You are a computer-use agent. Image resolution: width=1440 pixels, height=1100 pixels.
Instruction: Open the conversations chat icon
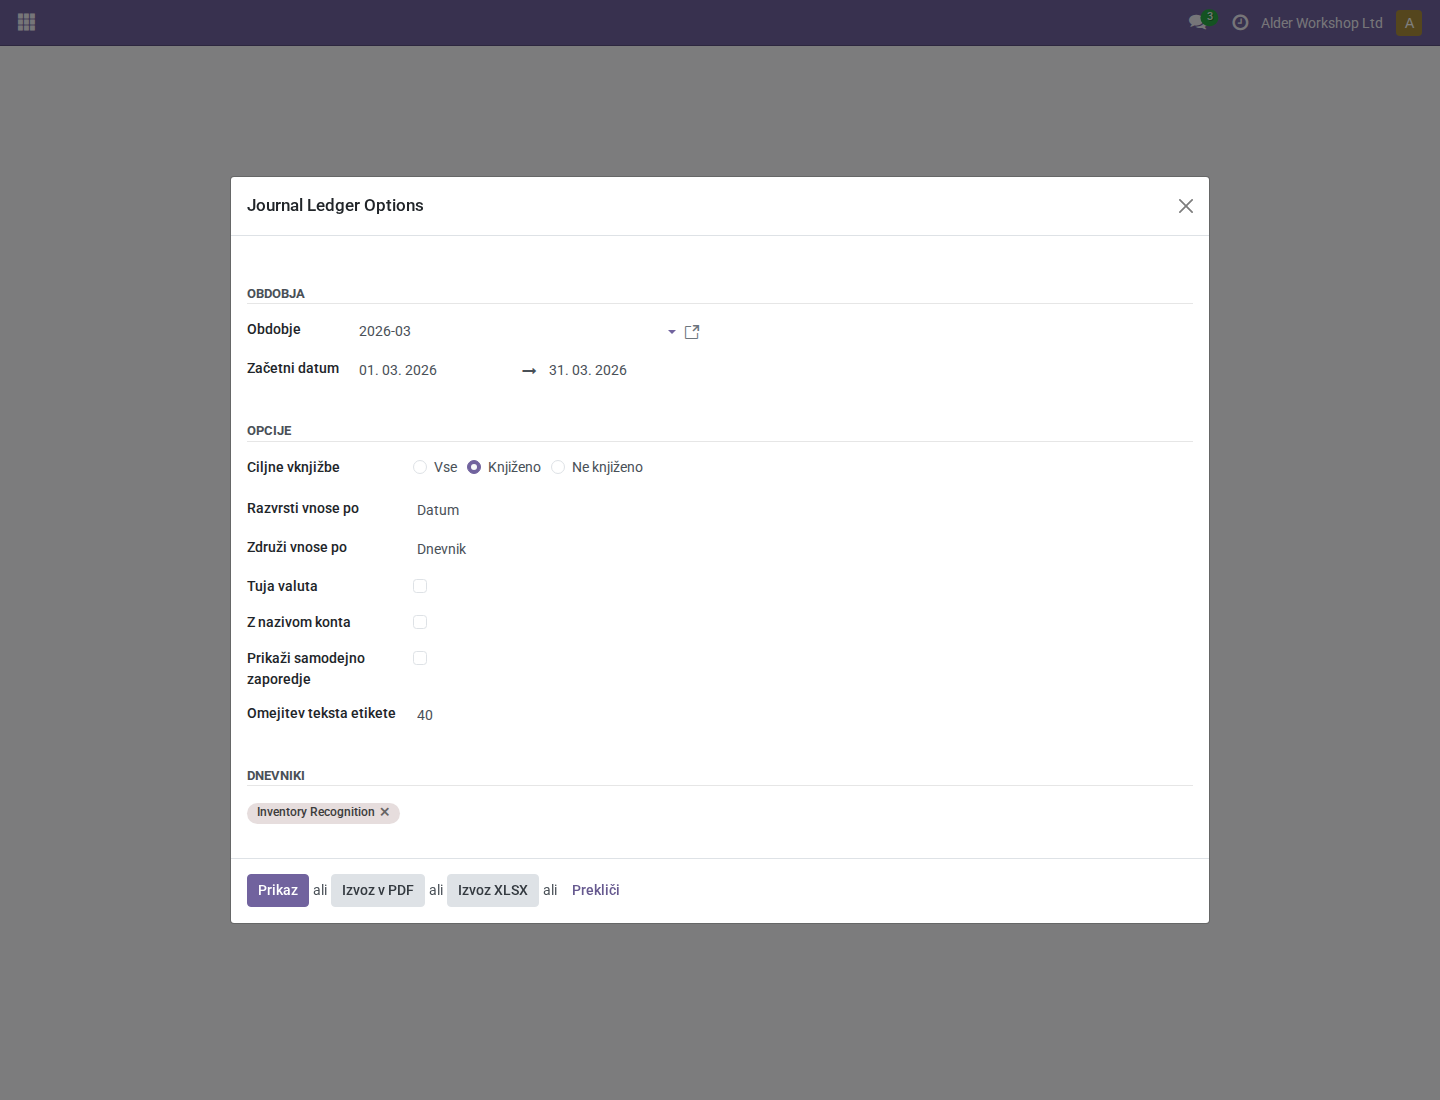(x=1197, y=22)
